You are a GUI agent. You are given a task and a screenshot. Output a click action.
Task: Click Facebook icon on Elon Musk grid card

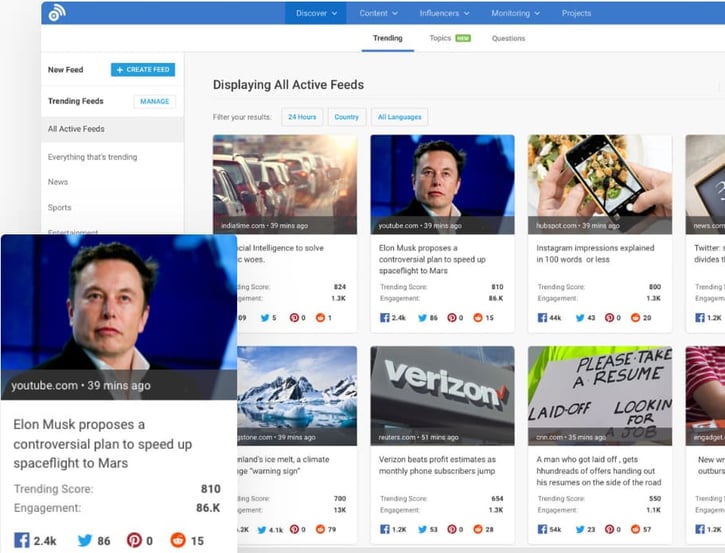(x=385, y=318)
